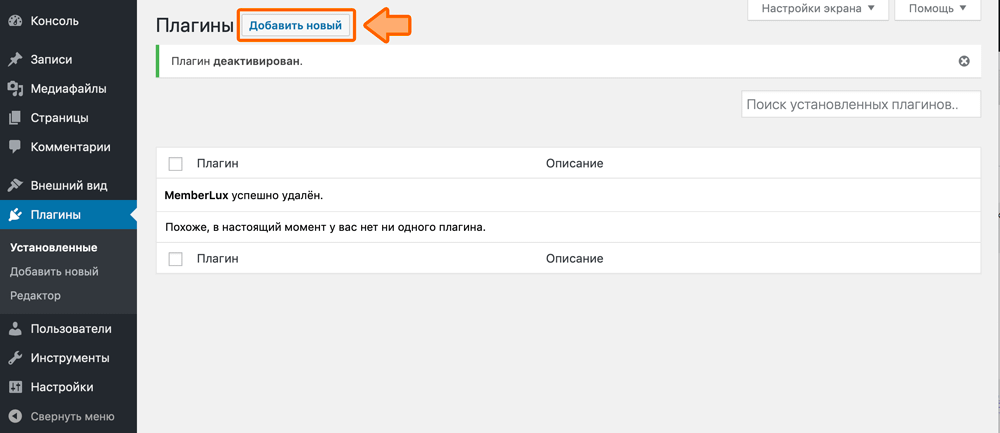Check the select-all checkbox in table header

click(x=176, y=164)
